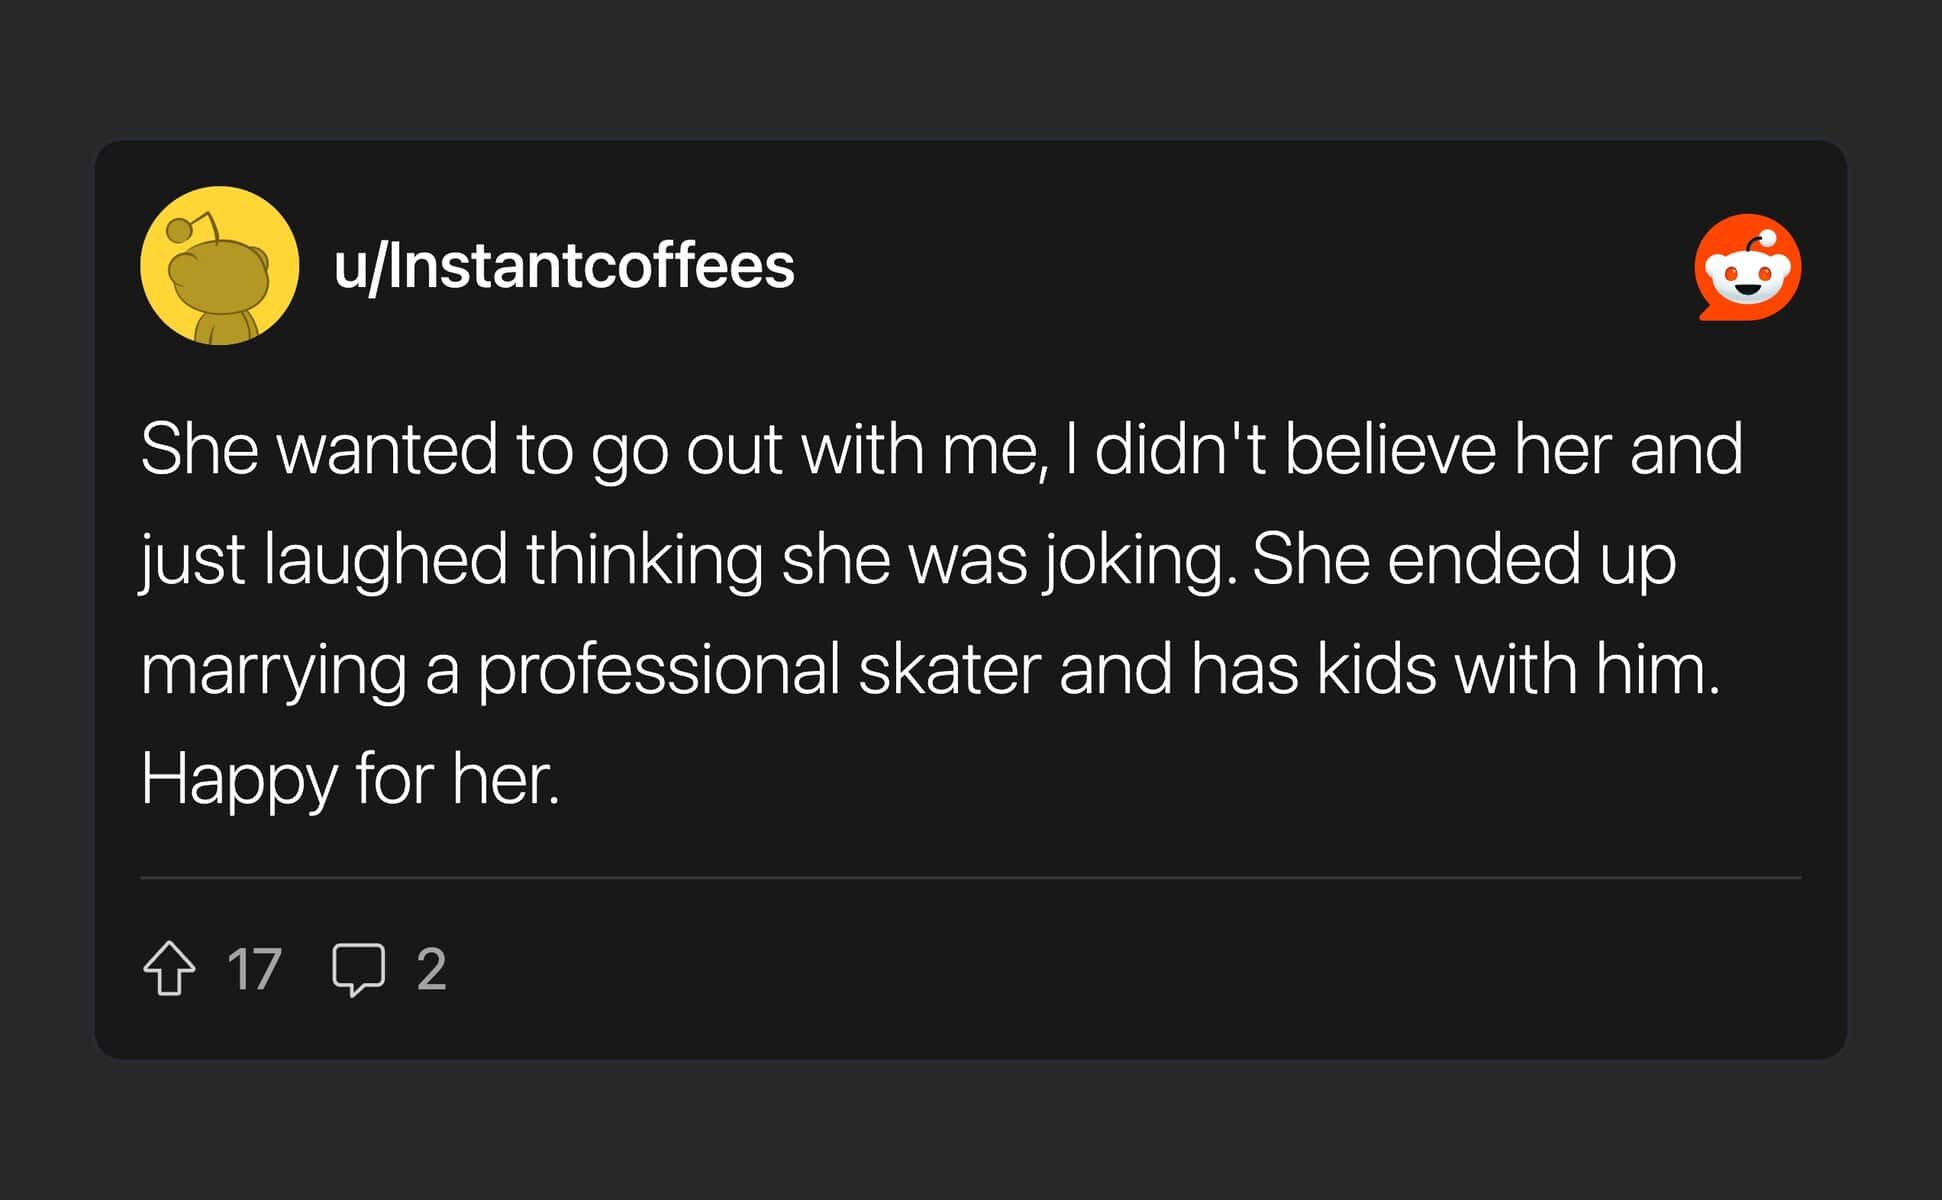This screenshot has width=1942, height=1200.
Task: Select the word "laughed" in the post
Action: (x=385, y=559)
